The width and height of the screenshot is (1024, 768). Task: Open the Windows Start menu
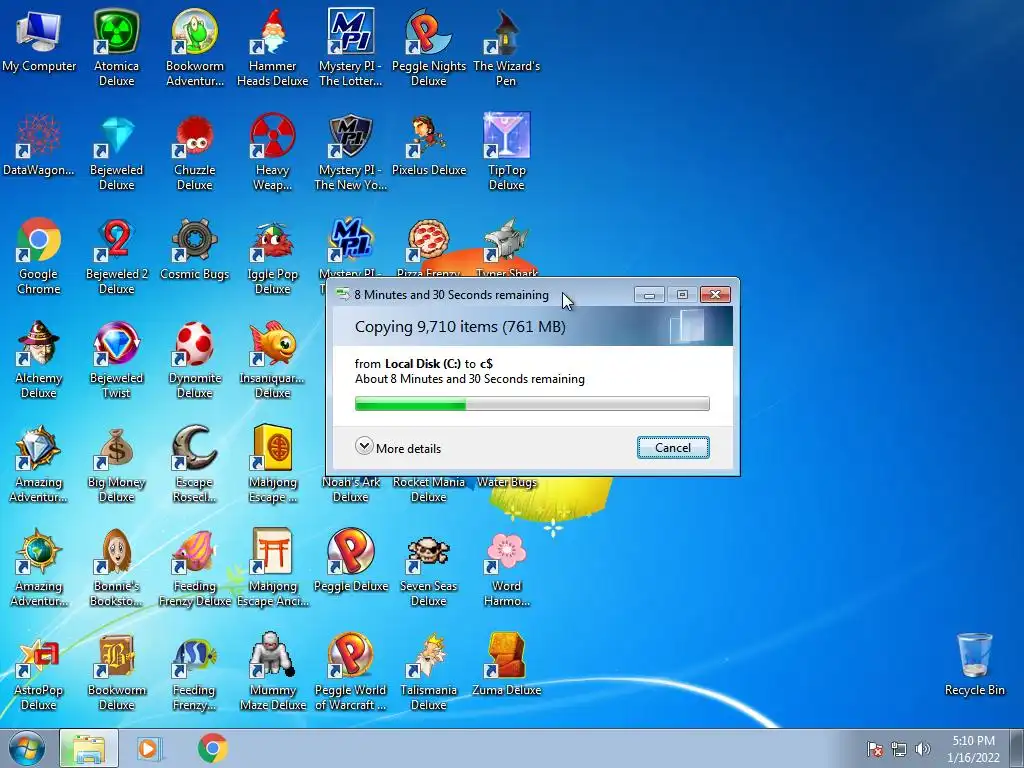(x=27, y=748)
